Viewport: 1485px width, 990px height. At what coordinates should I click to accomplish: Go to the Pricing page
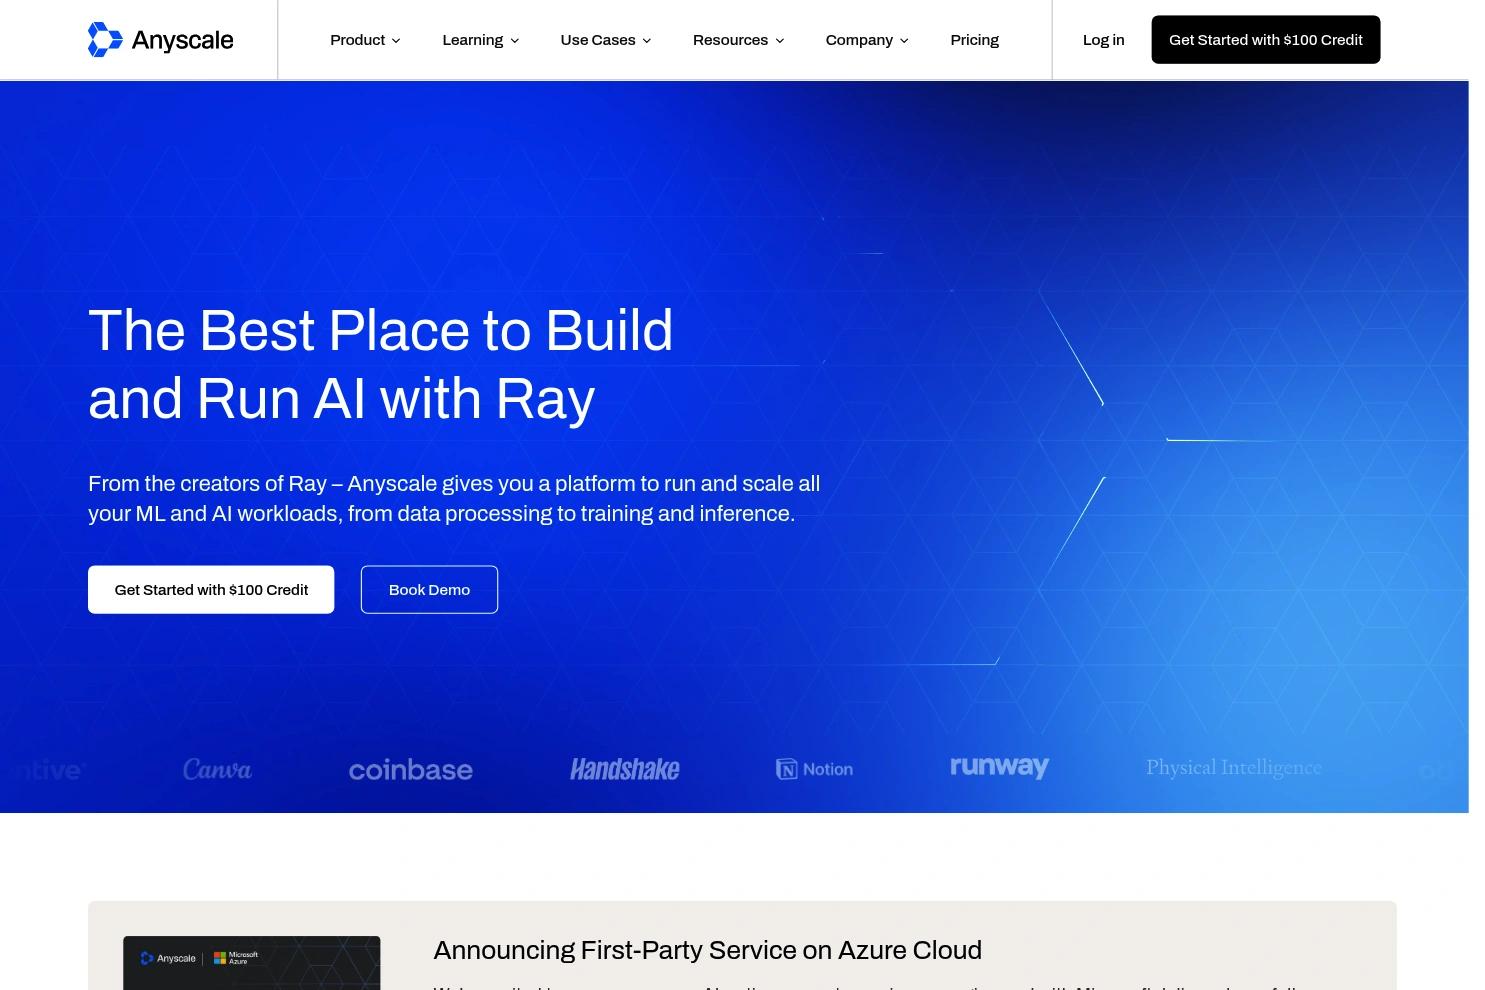pyautogui.click(x=975, y=40)
